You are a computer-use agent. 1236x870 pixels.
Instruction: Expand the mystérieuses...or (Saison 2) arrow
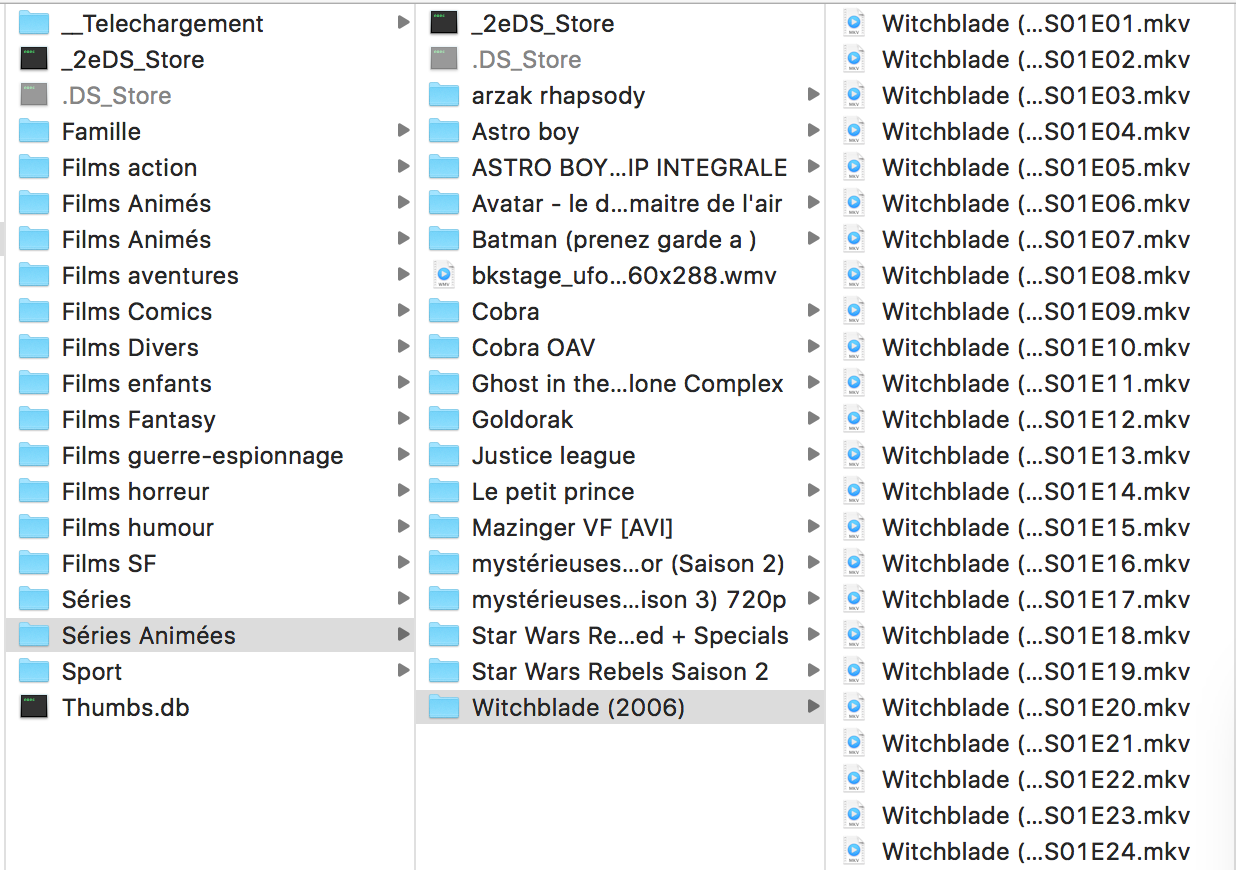[813, 562]
